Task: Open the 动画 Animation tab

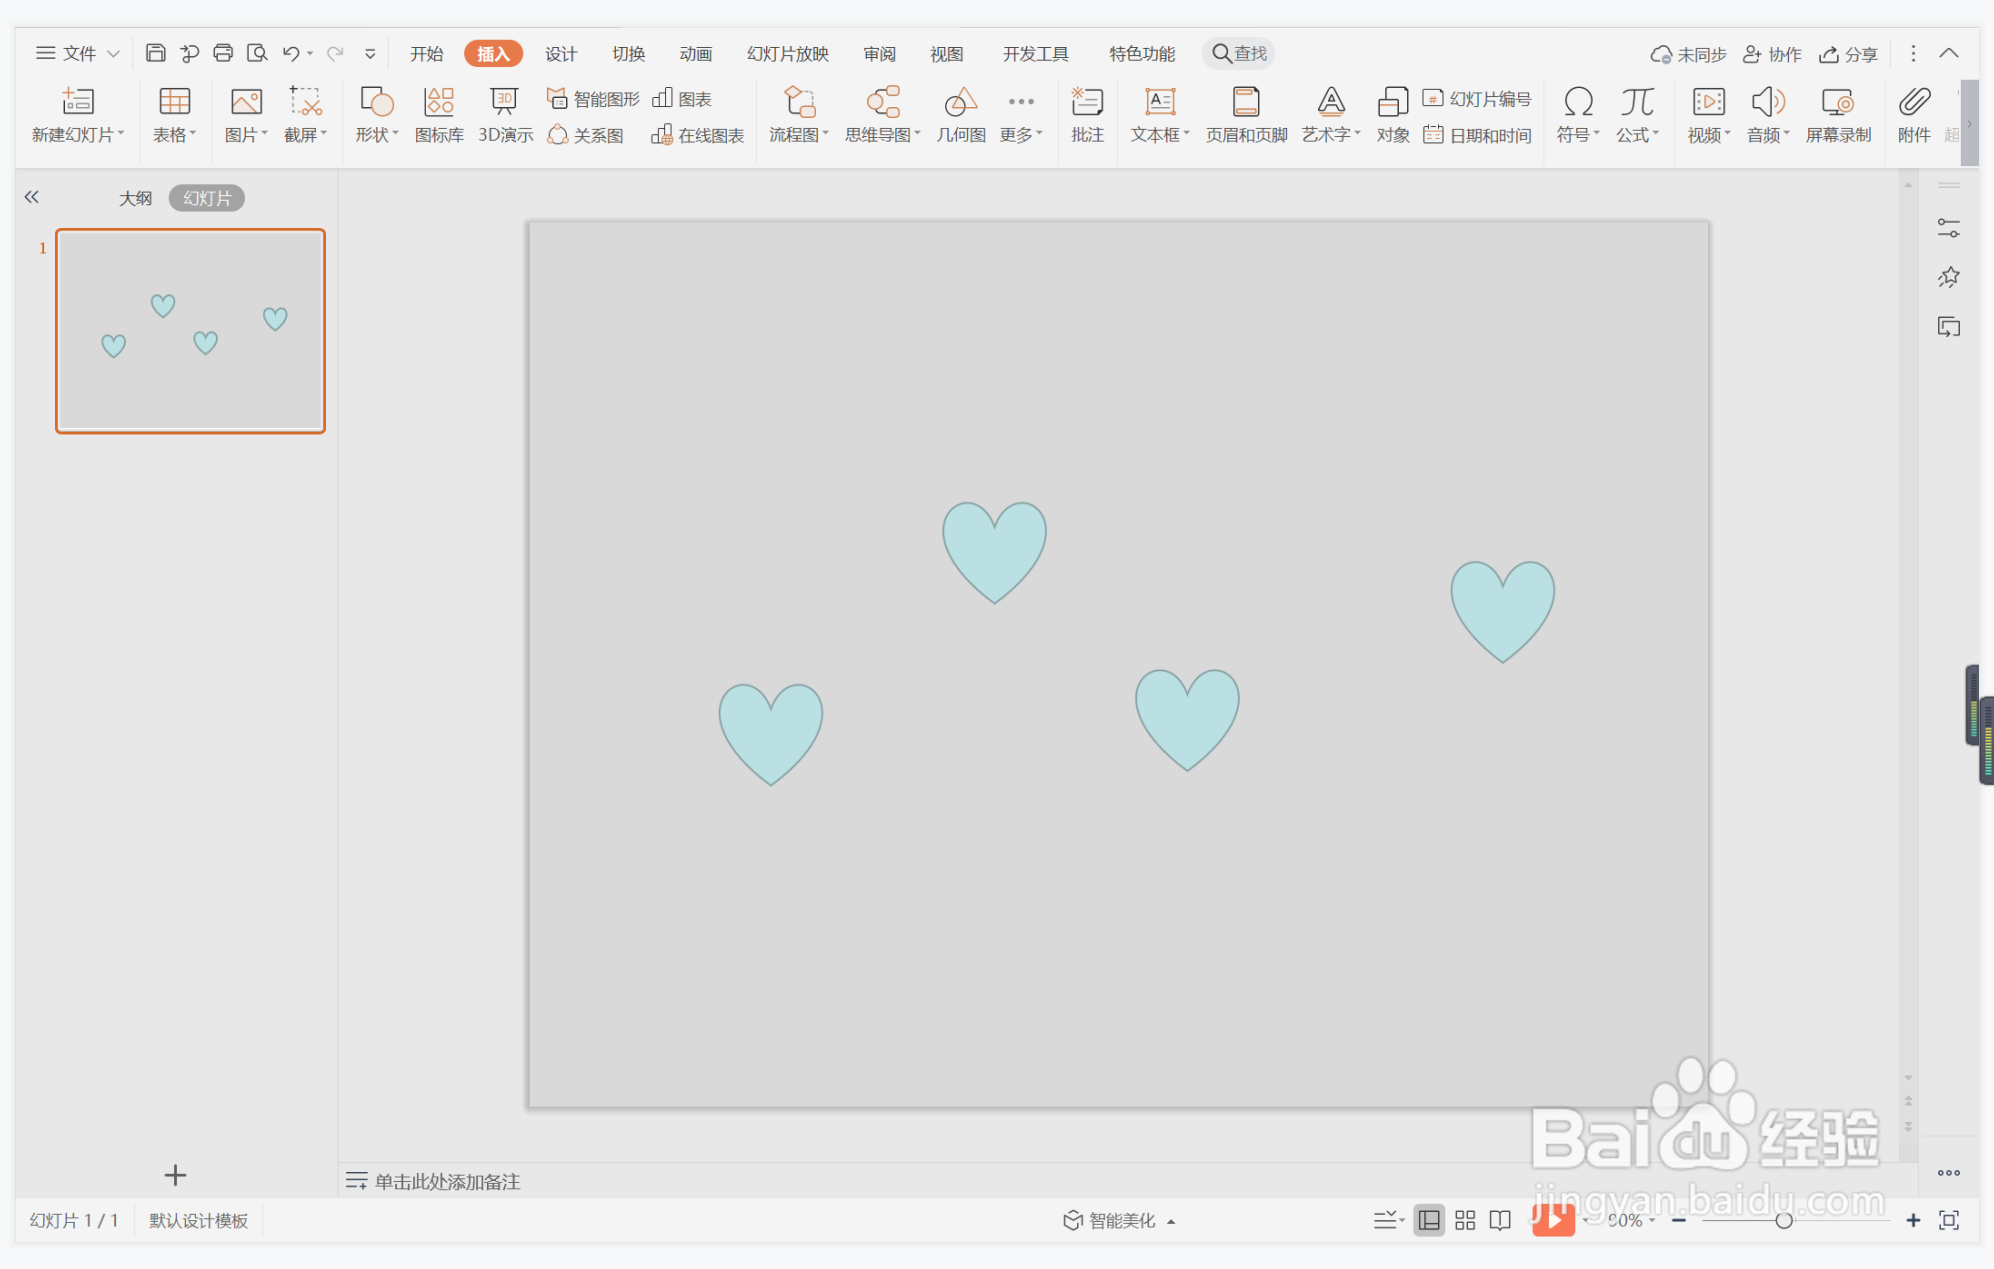Action: 695,54
